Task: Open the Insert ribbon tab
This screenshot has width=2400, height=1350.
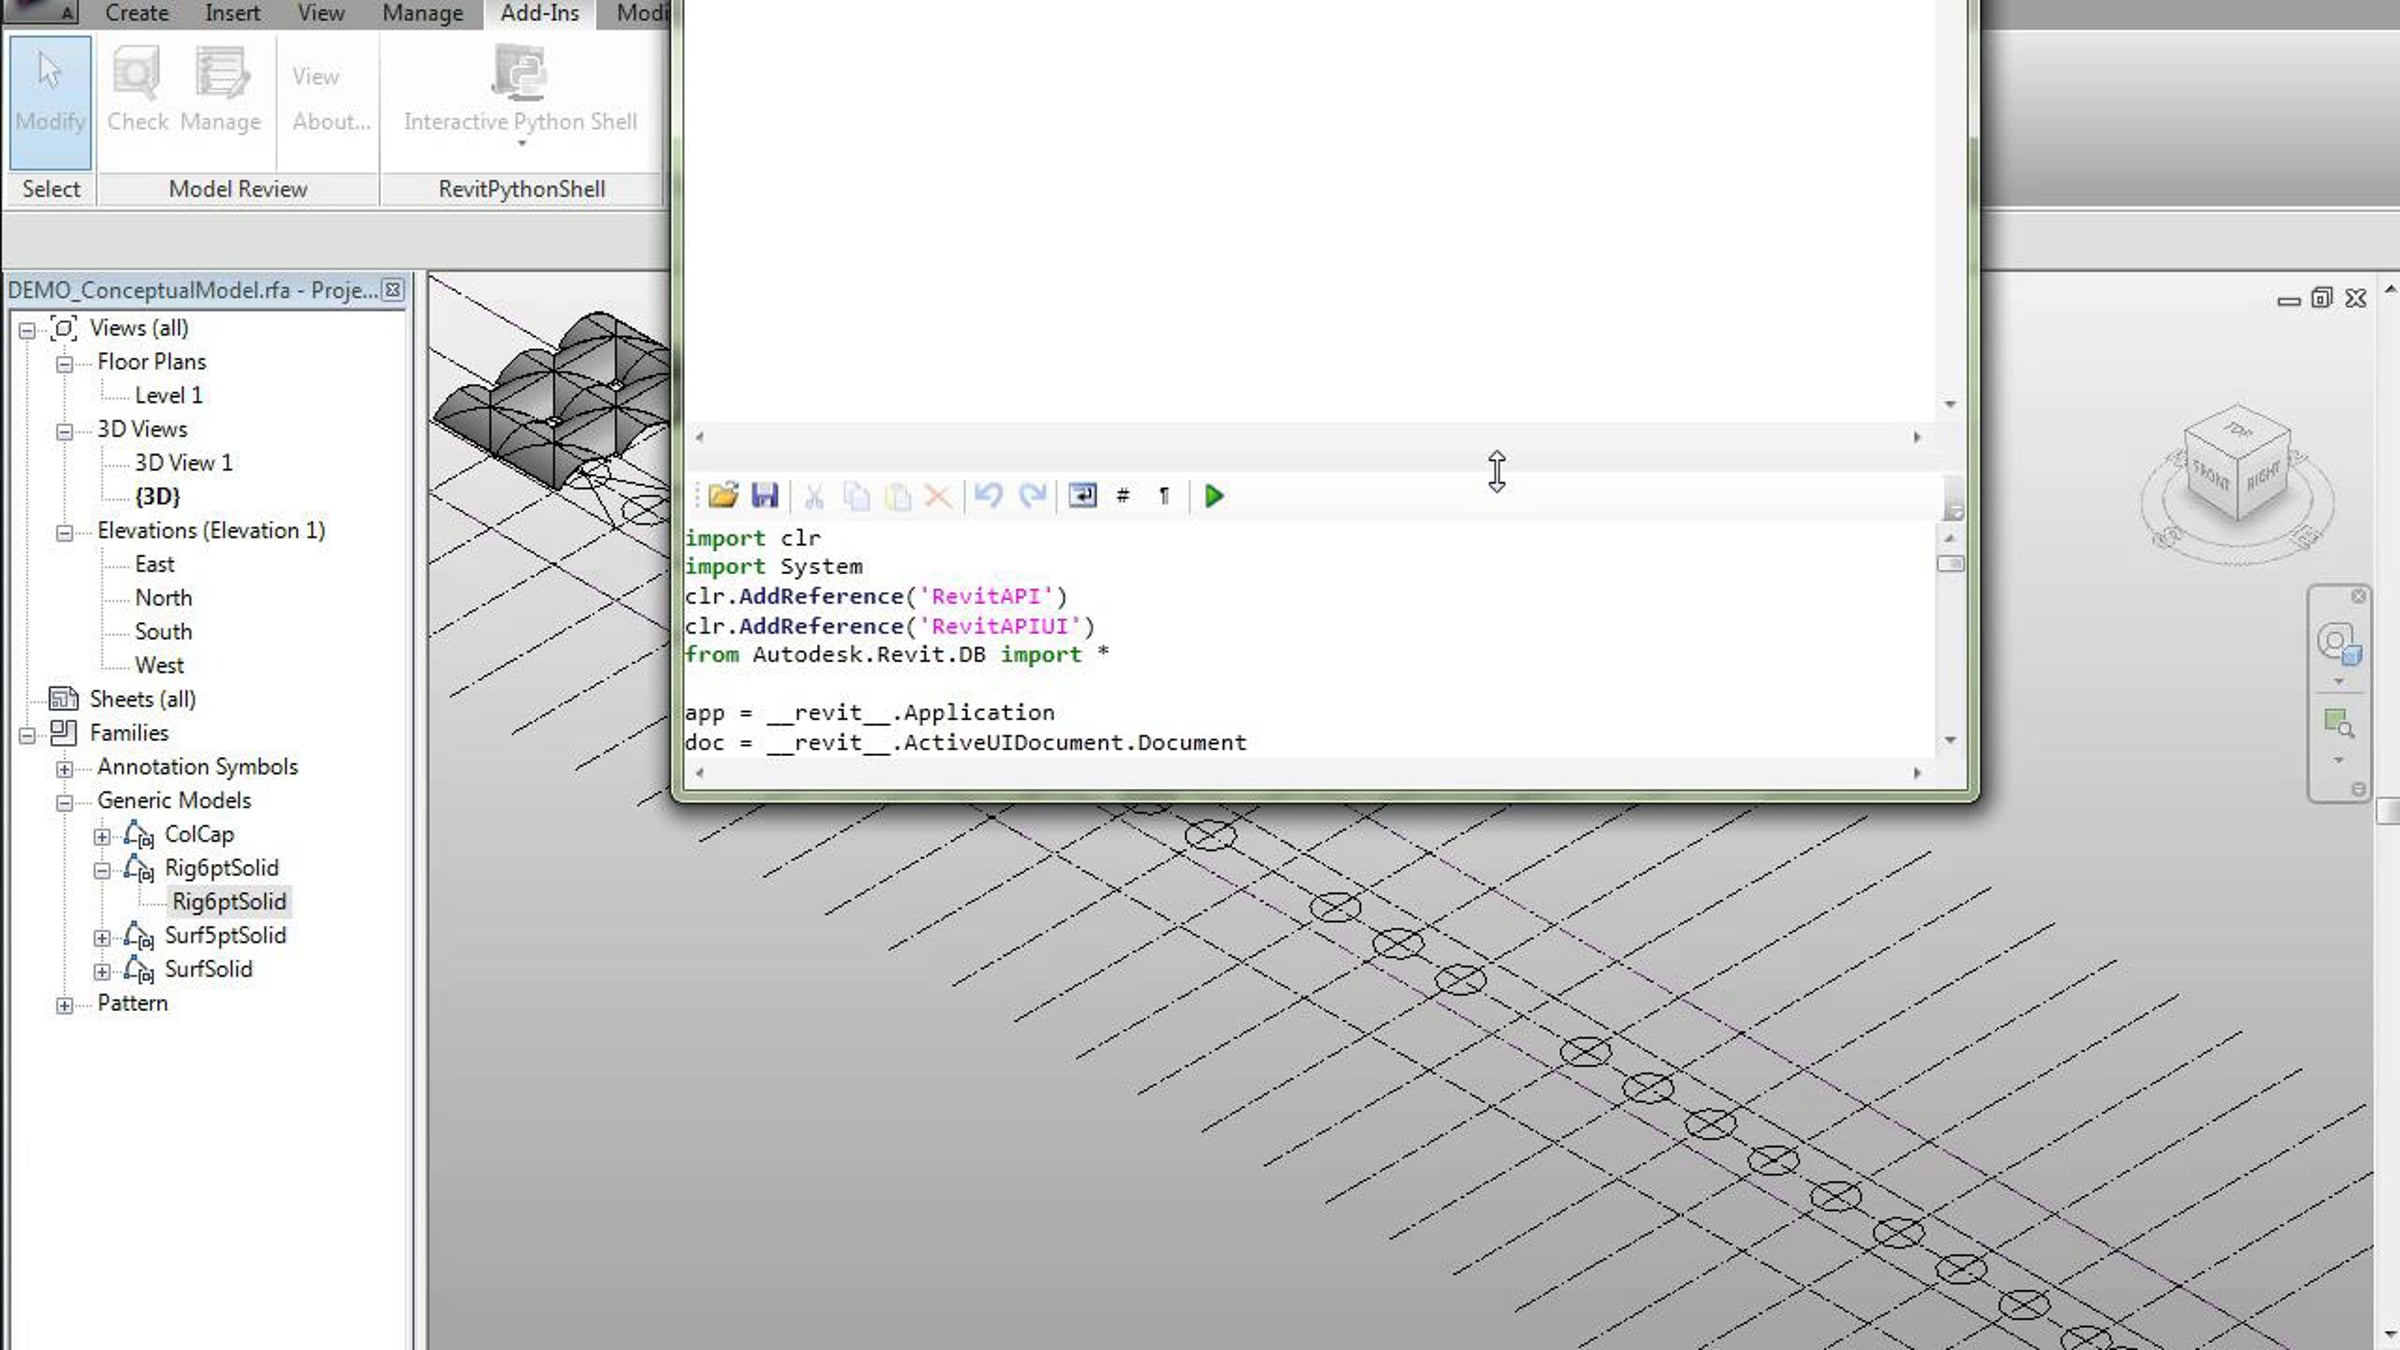Action: [232, 14]
